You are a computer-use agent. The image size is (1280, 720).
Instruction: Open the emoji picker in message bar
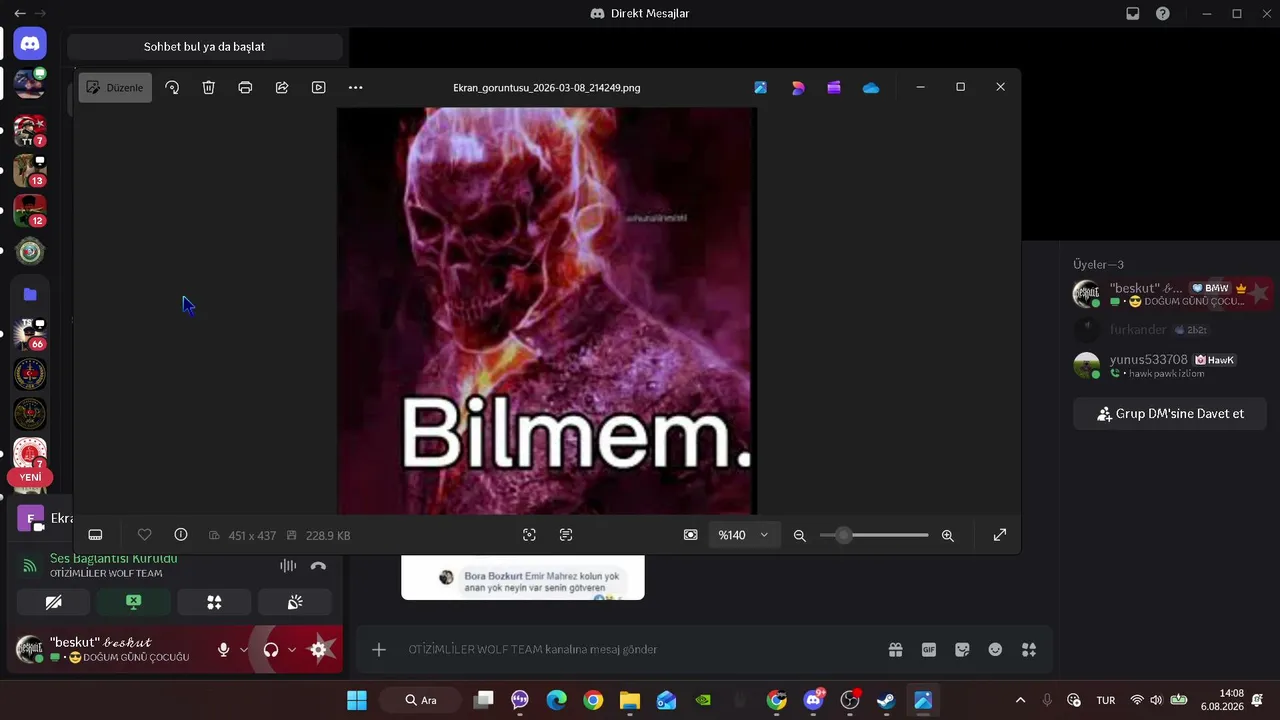tap(995, 650)
